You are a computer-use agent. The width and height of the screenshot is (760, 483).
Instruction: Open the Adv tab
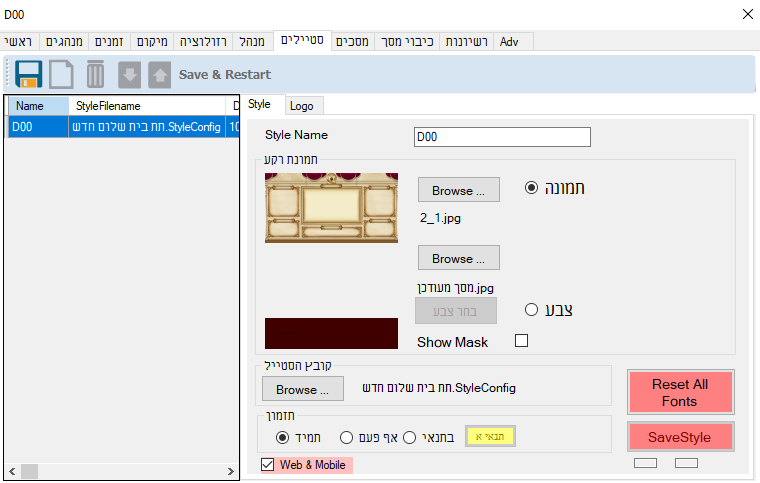point(510,41)
